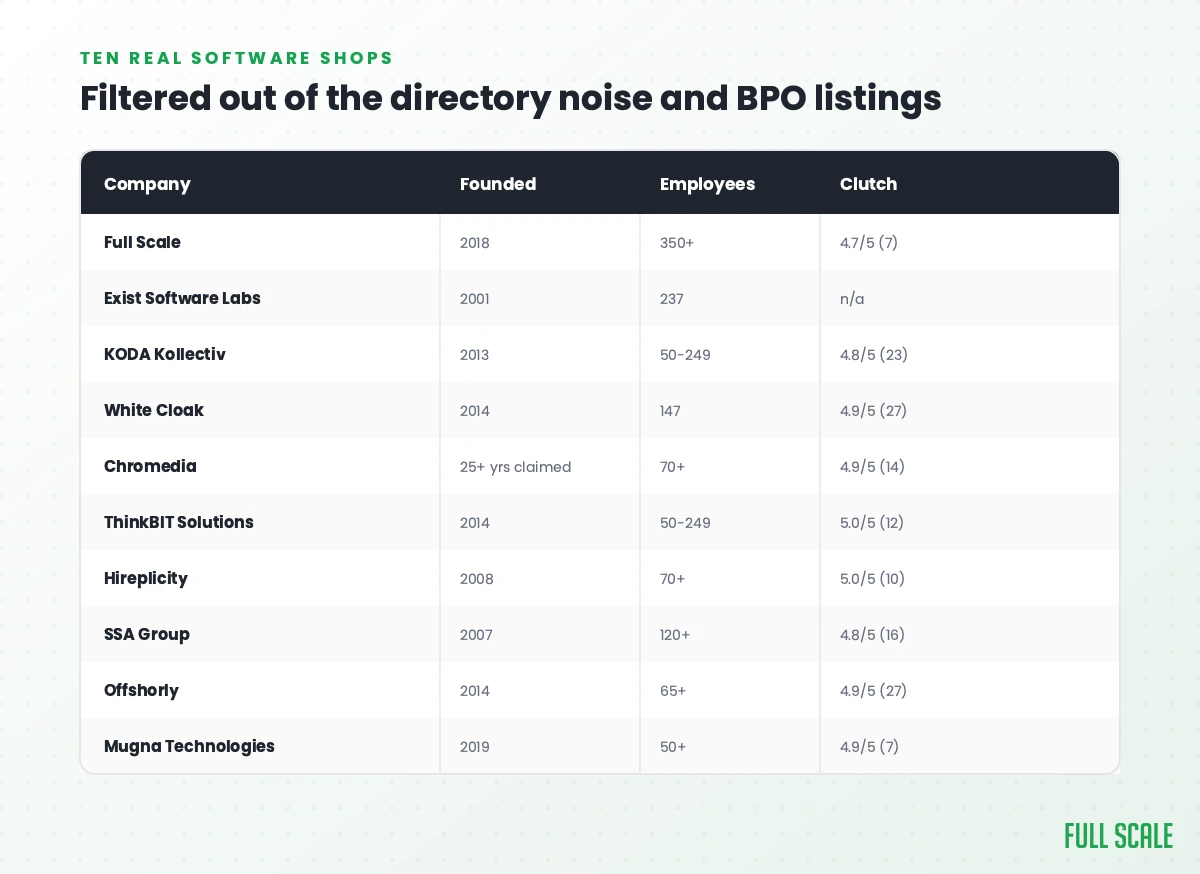Click founded year 2019
Viewport: 1200px width, 874px height.
475,746
